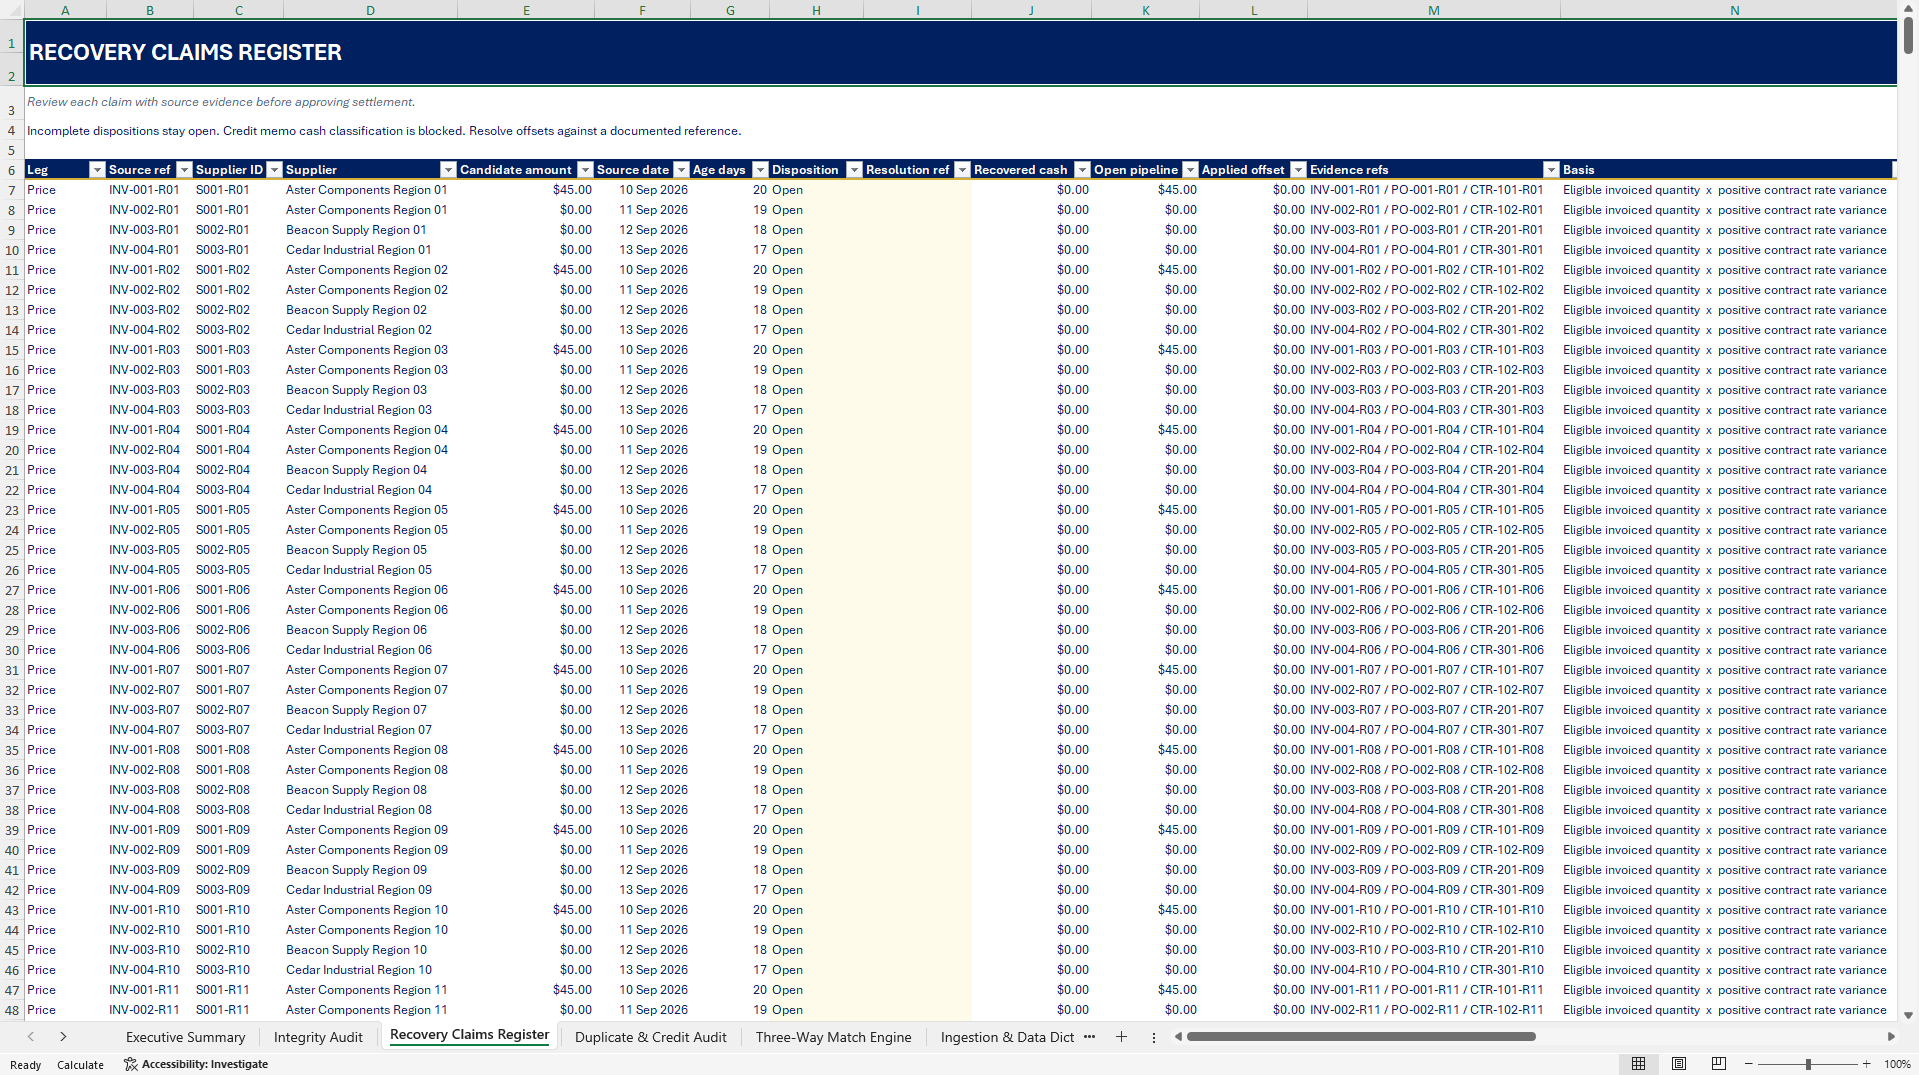
Task: Zoom out with the minus icon
Action: (x=1748, y=1064)
